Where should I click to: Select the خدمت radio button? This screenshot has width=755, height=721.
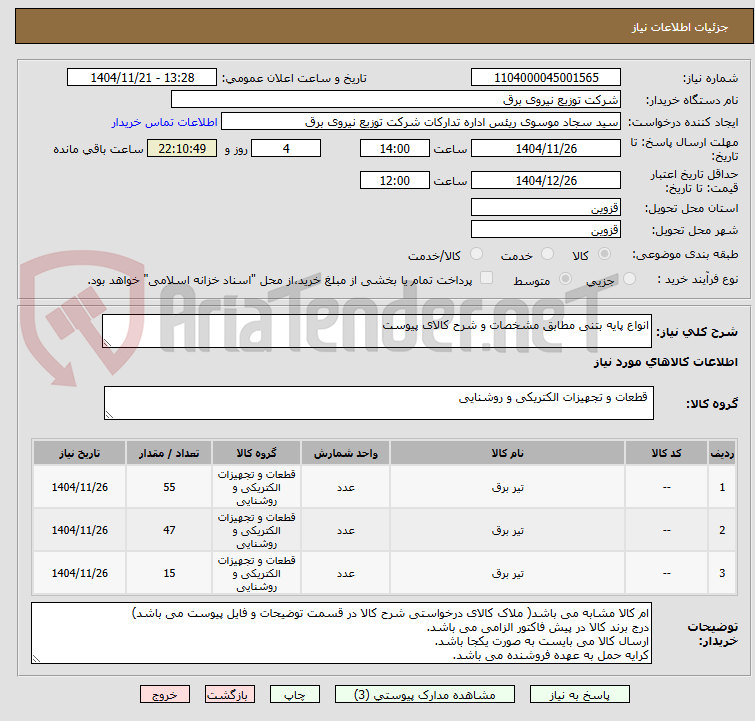[x=547, y=254]
